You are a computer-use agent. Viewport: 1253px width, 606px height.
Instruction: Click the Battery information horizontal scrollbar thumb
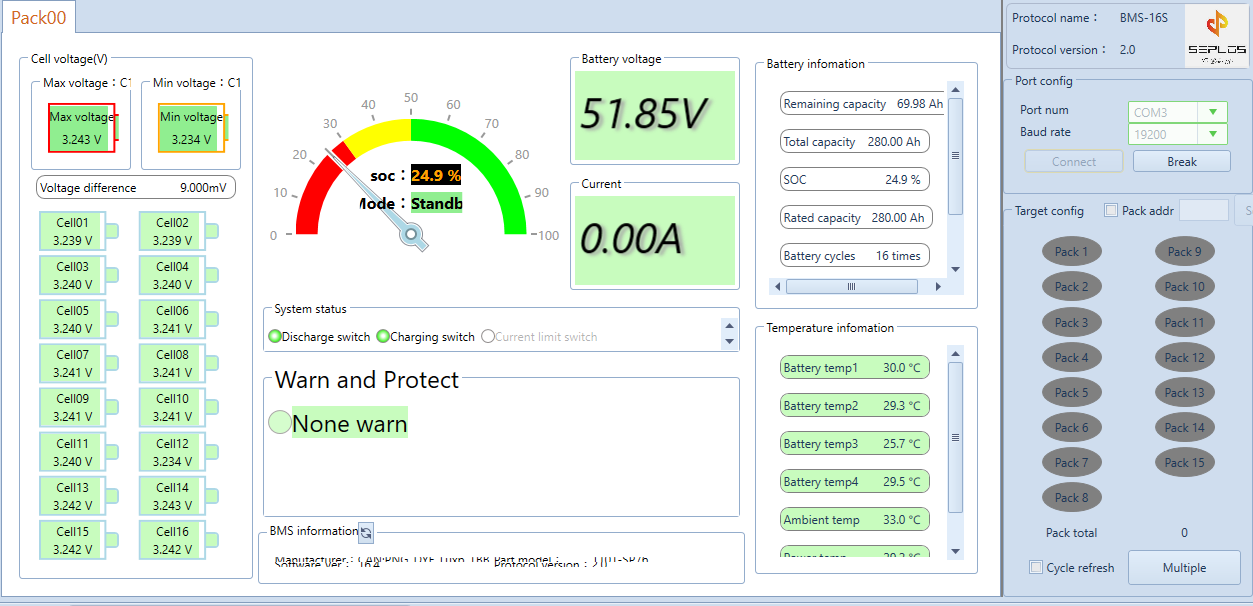point(852,286)
